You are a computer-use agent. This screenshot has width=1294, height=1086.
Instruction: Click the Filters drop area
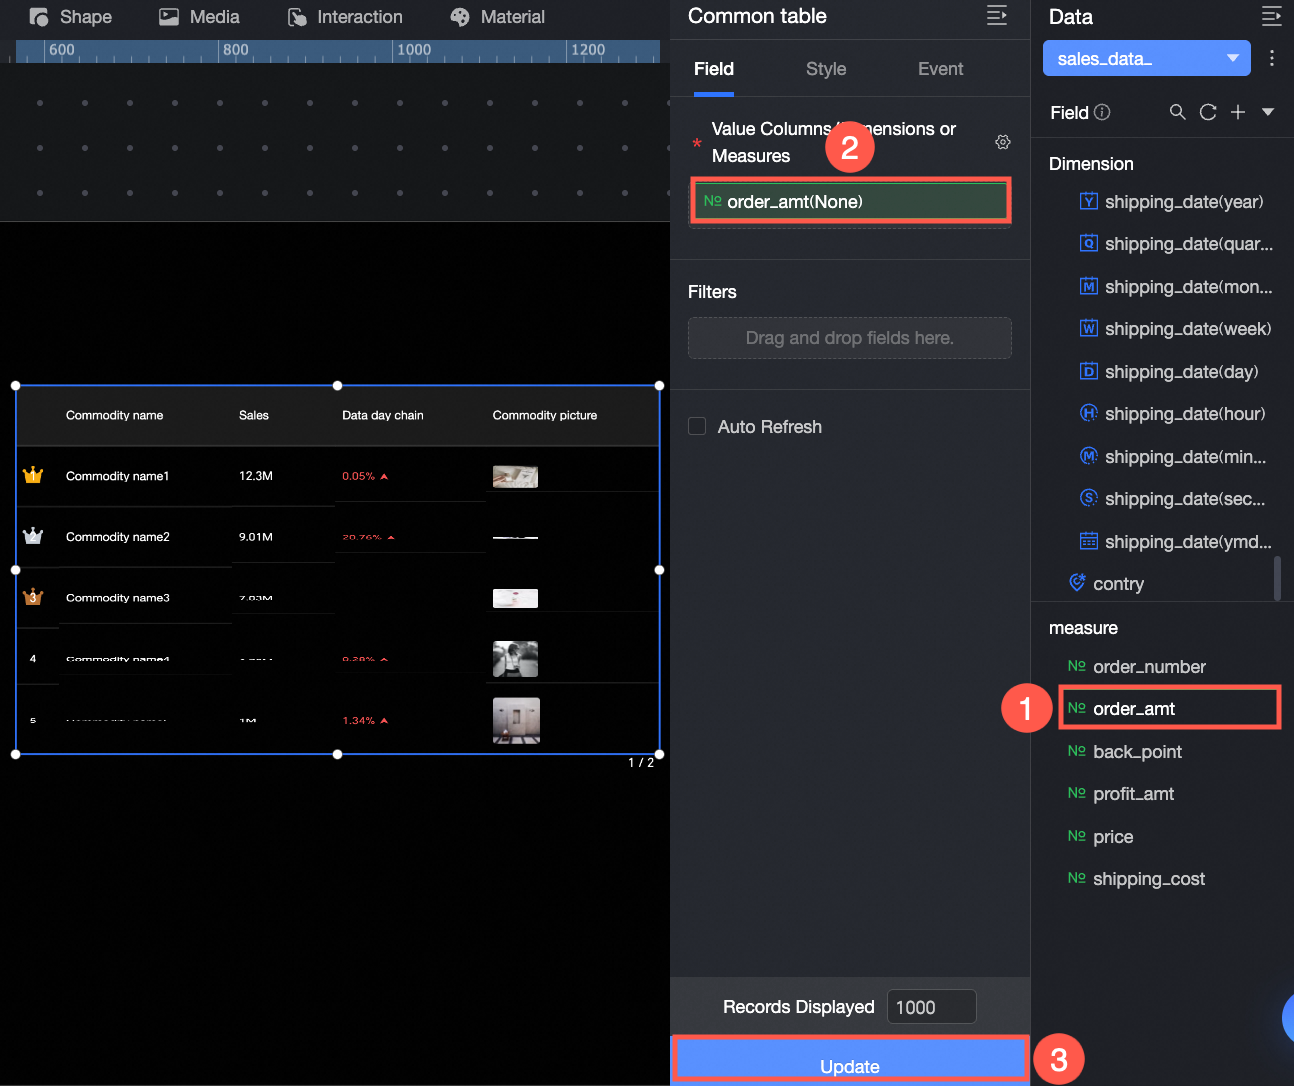click(x=850, y=338)
